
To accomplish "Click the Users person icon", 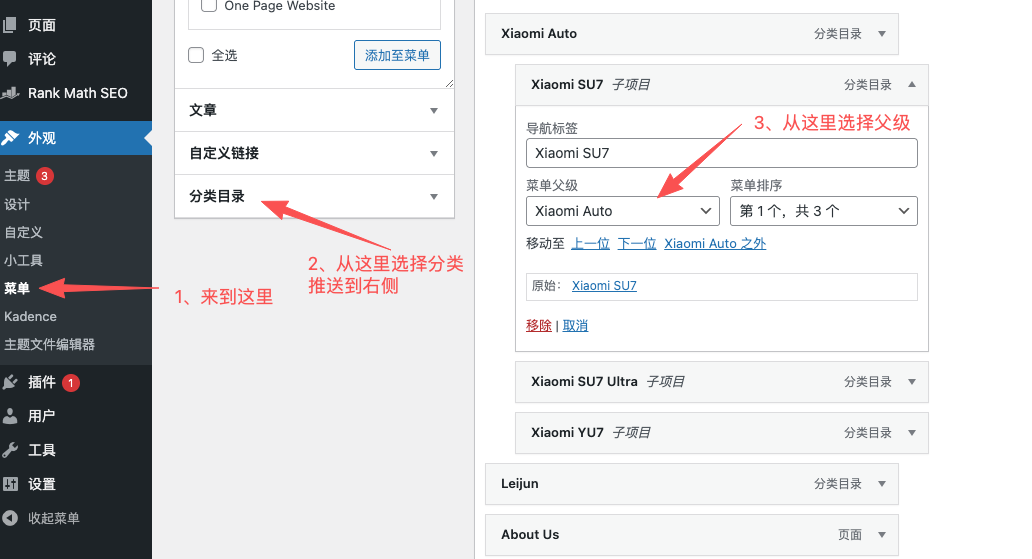I will click(x=10, y=416).
